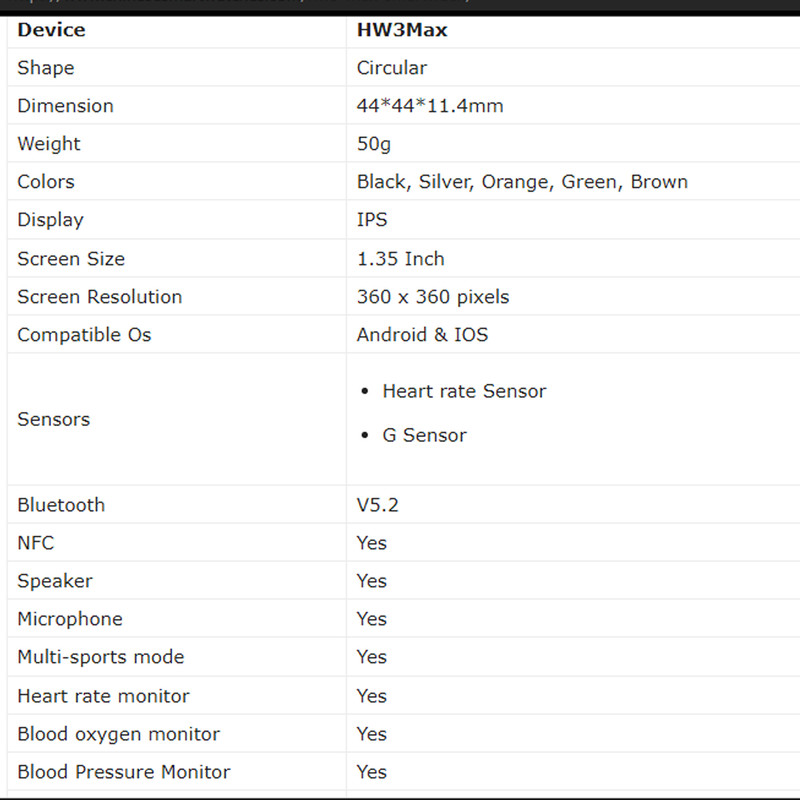Click the Blood oxygen monitor label
800x800 pixels.
(x=118, y=734)
